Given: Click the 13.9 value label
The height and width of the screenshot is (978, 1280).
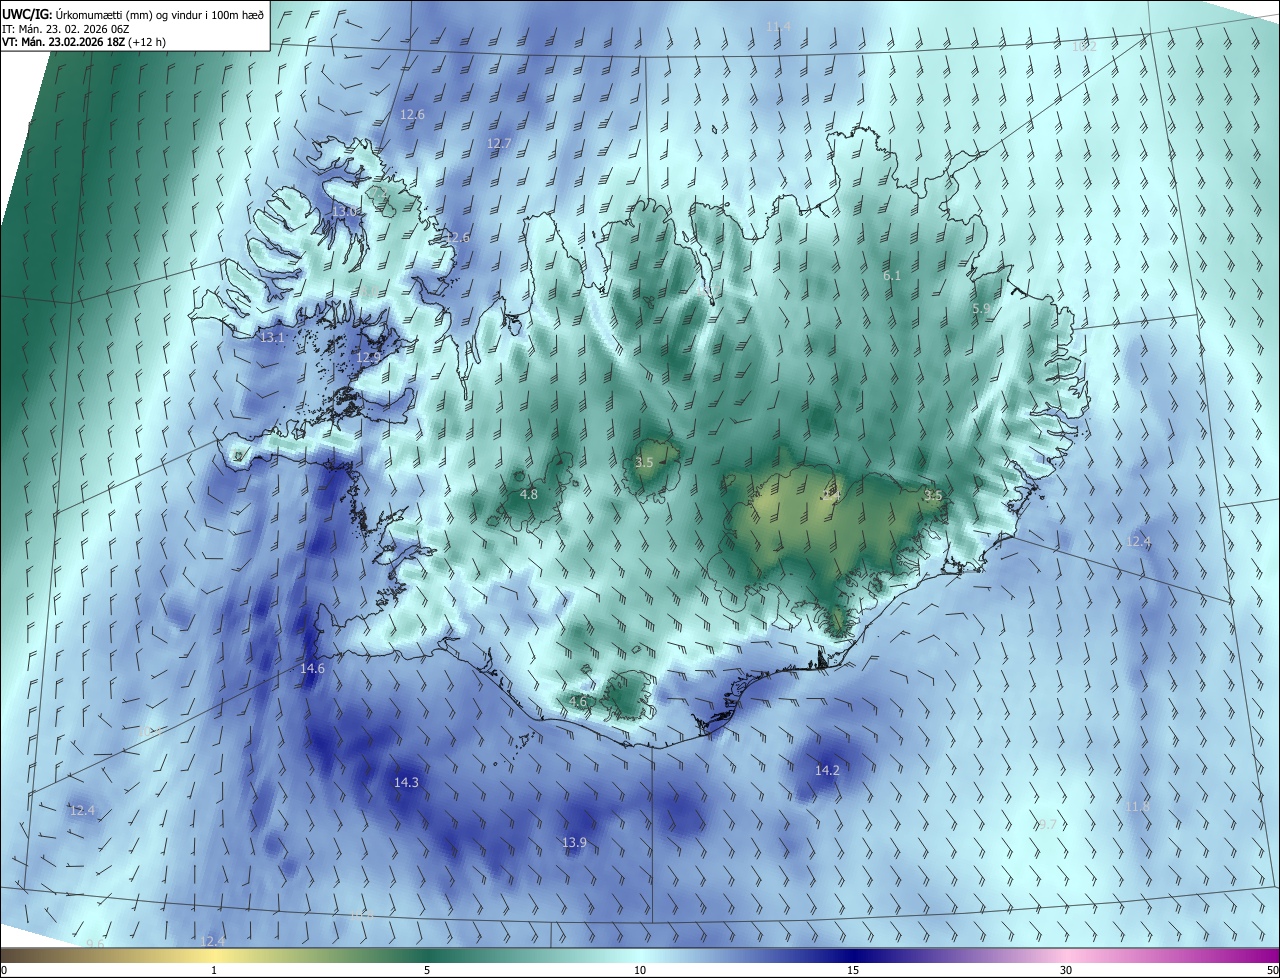Looking at the screenshot, I should coord(574,843).
